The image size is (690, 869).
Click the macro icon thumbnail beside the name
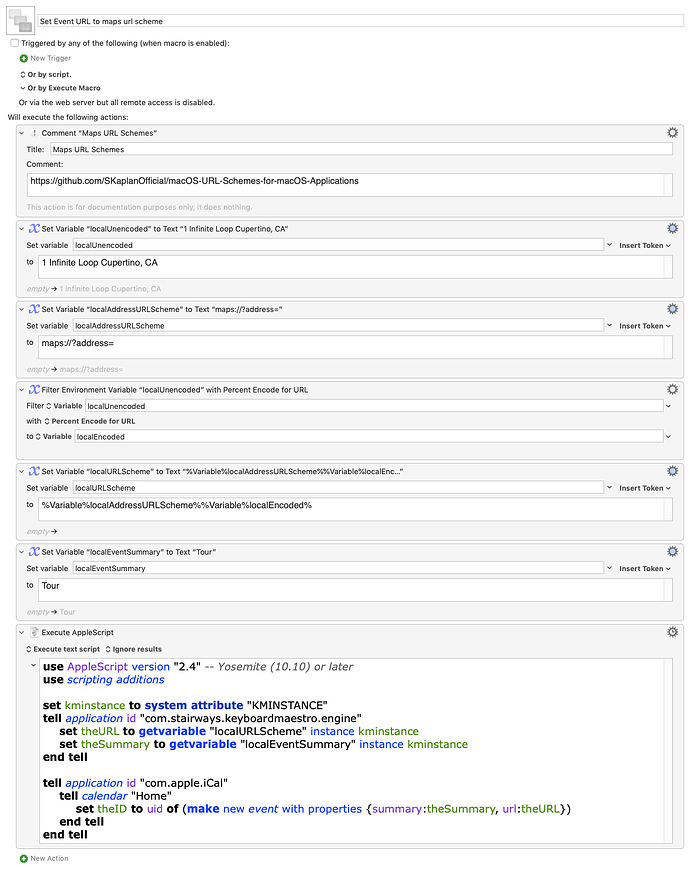point(20,20)
